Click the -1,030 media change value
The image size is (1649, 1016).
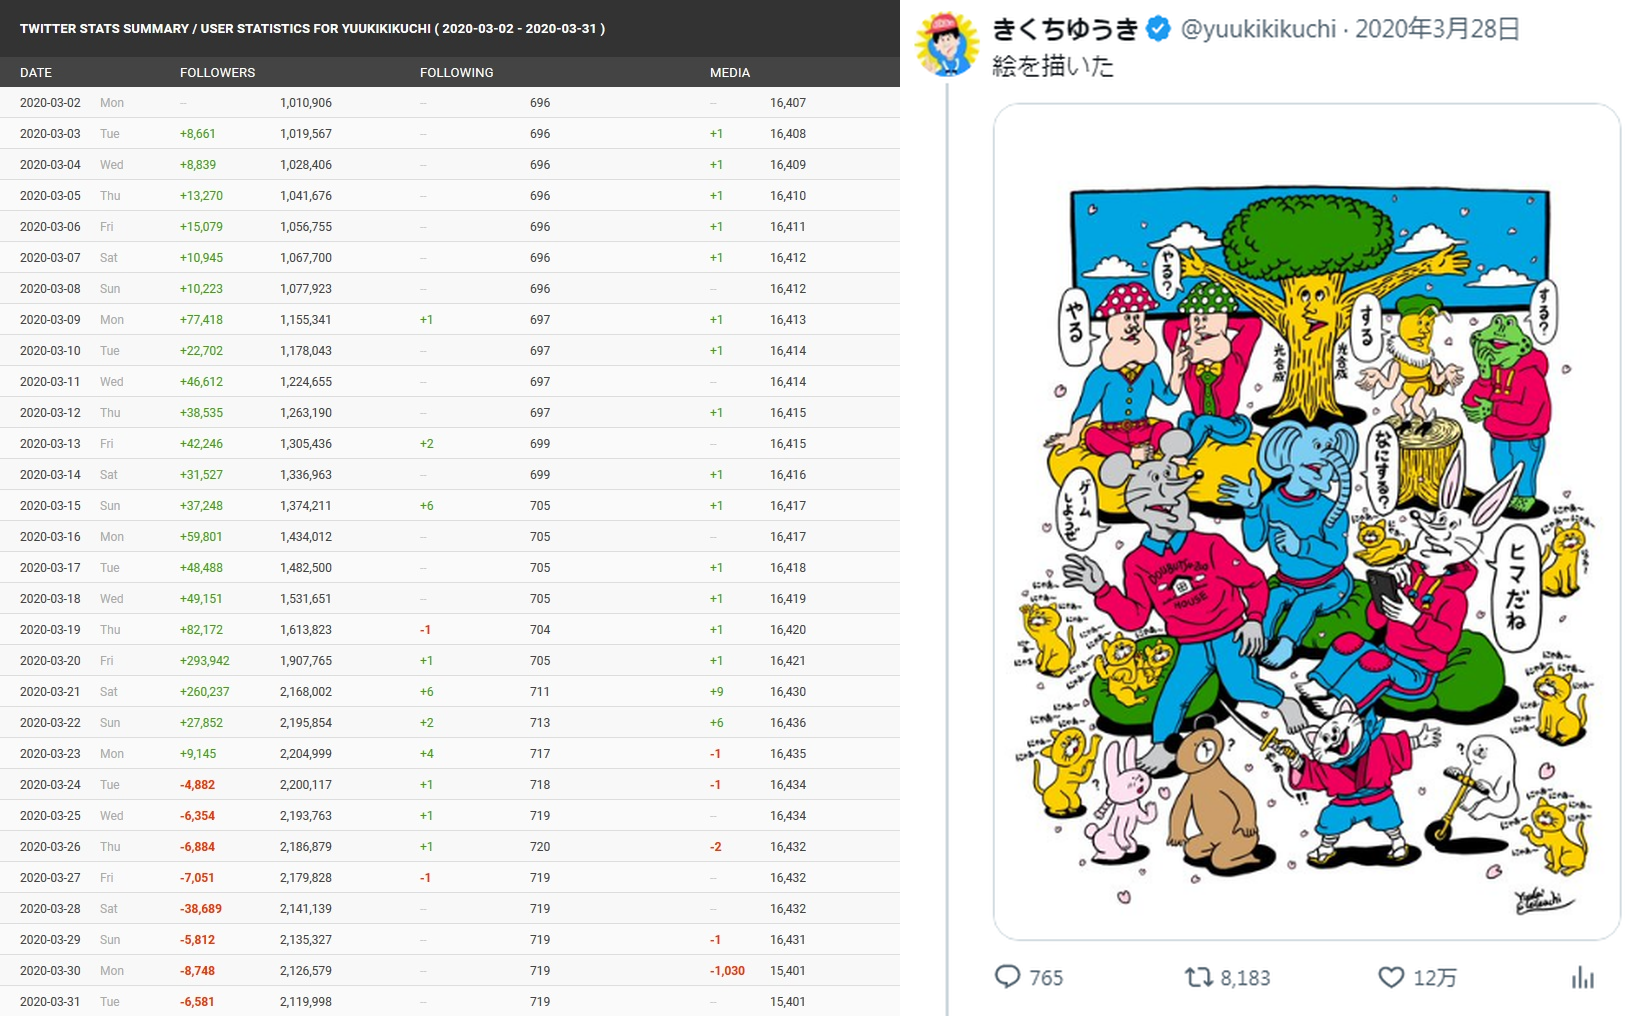(727, 971)
